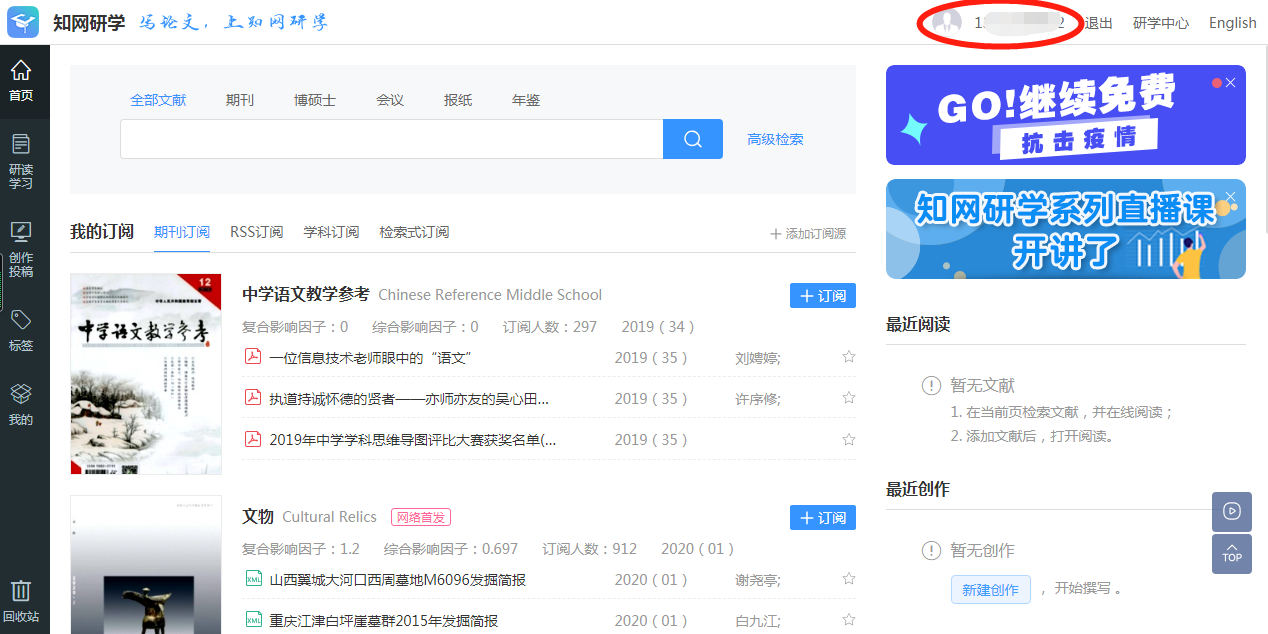This screenshot has height=634, width=1268.
Task: Click the 网络首发 tag beside Cultural Relics
Action: click(x=421, y=517)
